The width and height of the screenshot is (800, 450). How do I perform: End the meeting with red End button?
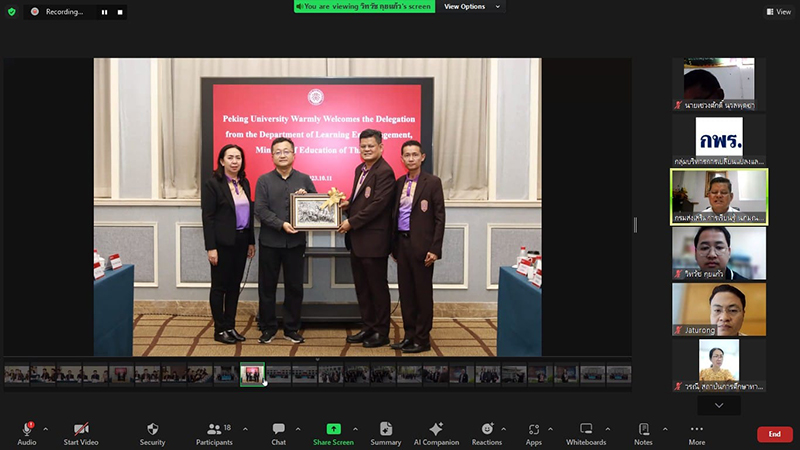pyautogui.click(x=774, y=434)
